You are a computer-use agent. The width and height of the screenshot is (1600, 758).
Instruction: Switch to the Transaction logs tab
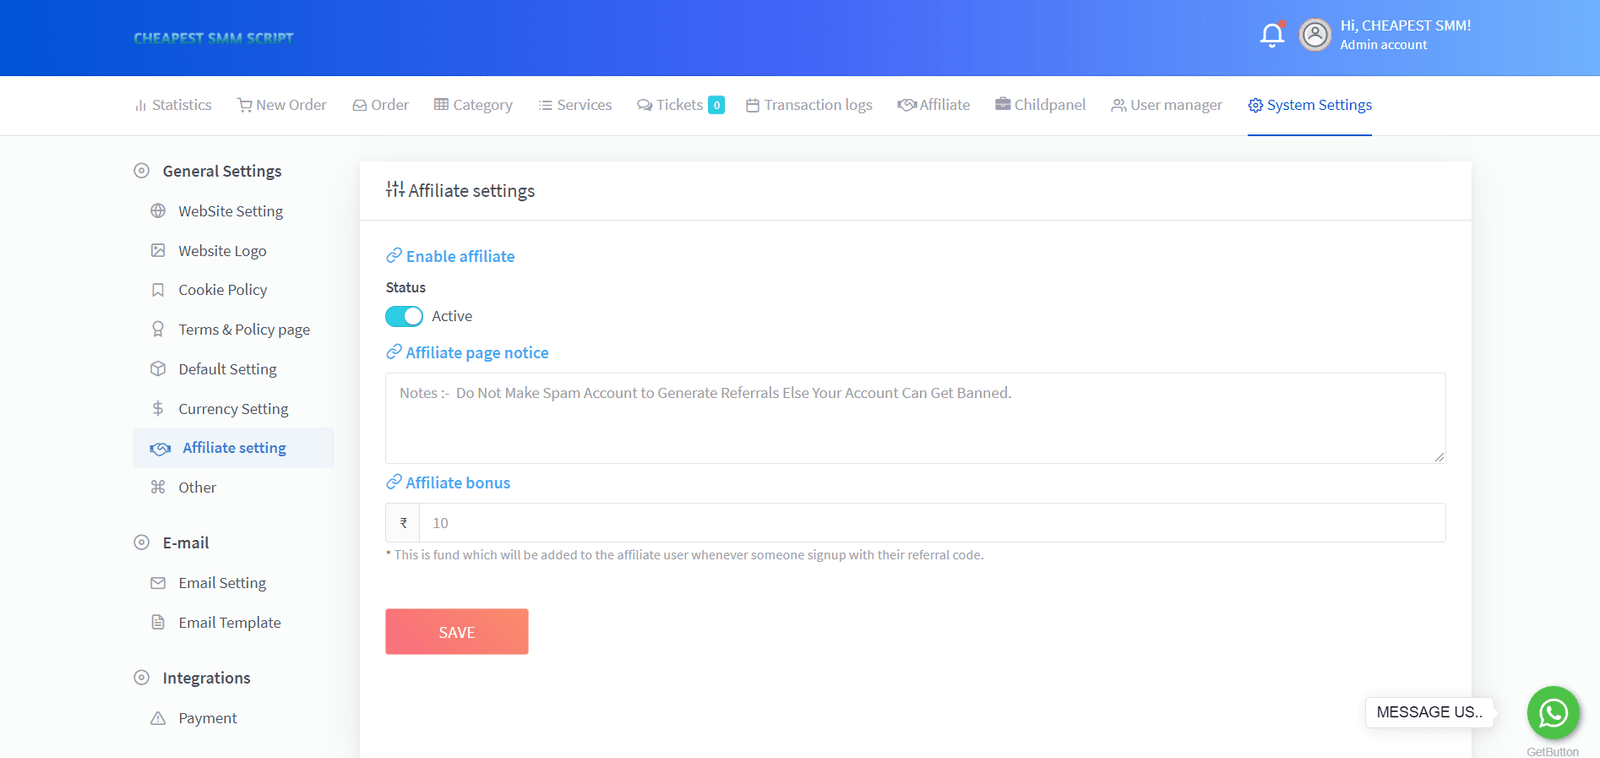(809, 105)
